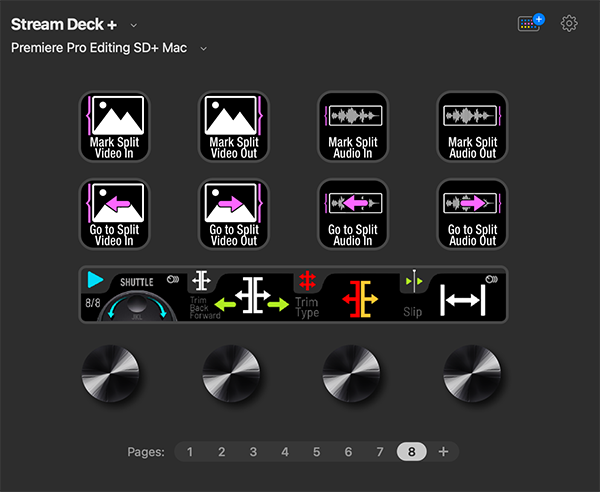Click the Go to Split Video Out key
The height and width of the screenshot is (492, 600).
click(x=234, y=214)
